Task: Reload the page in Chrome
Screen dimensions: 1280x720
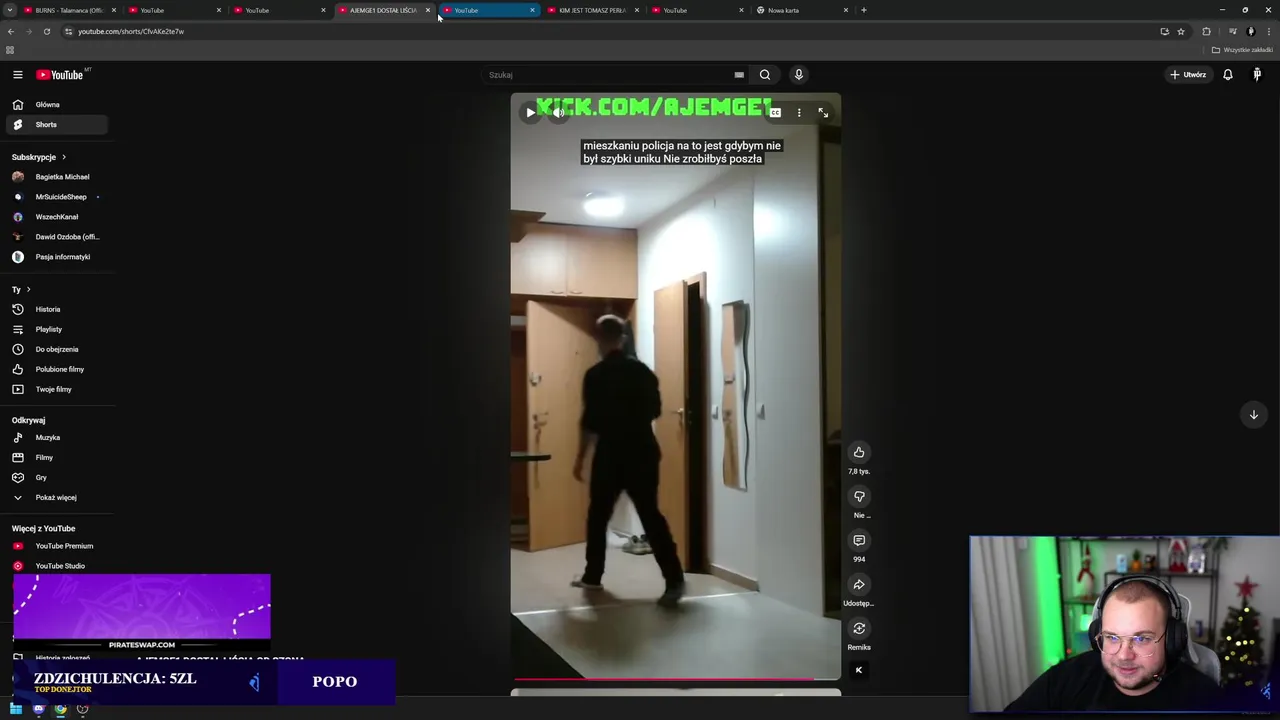Action: (x=47, y=31)
